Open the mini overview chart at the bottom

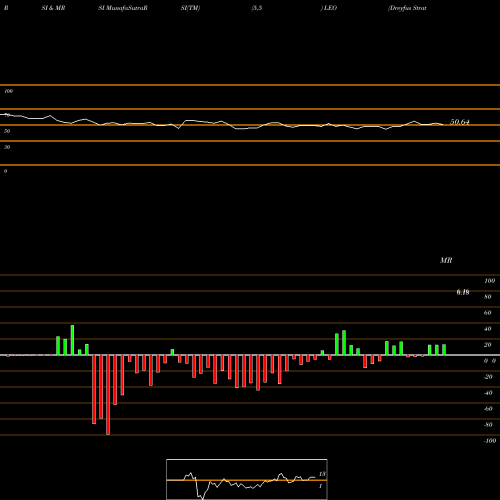click(247, 479)
